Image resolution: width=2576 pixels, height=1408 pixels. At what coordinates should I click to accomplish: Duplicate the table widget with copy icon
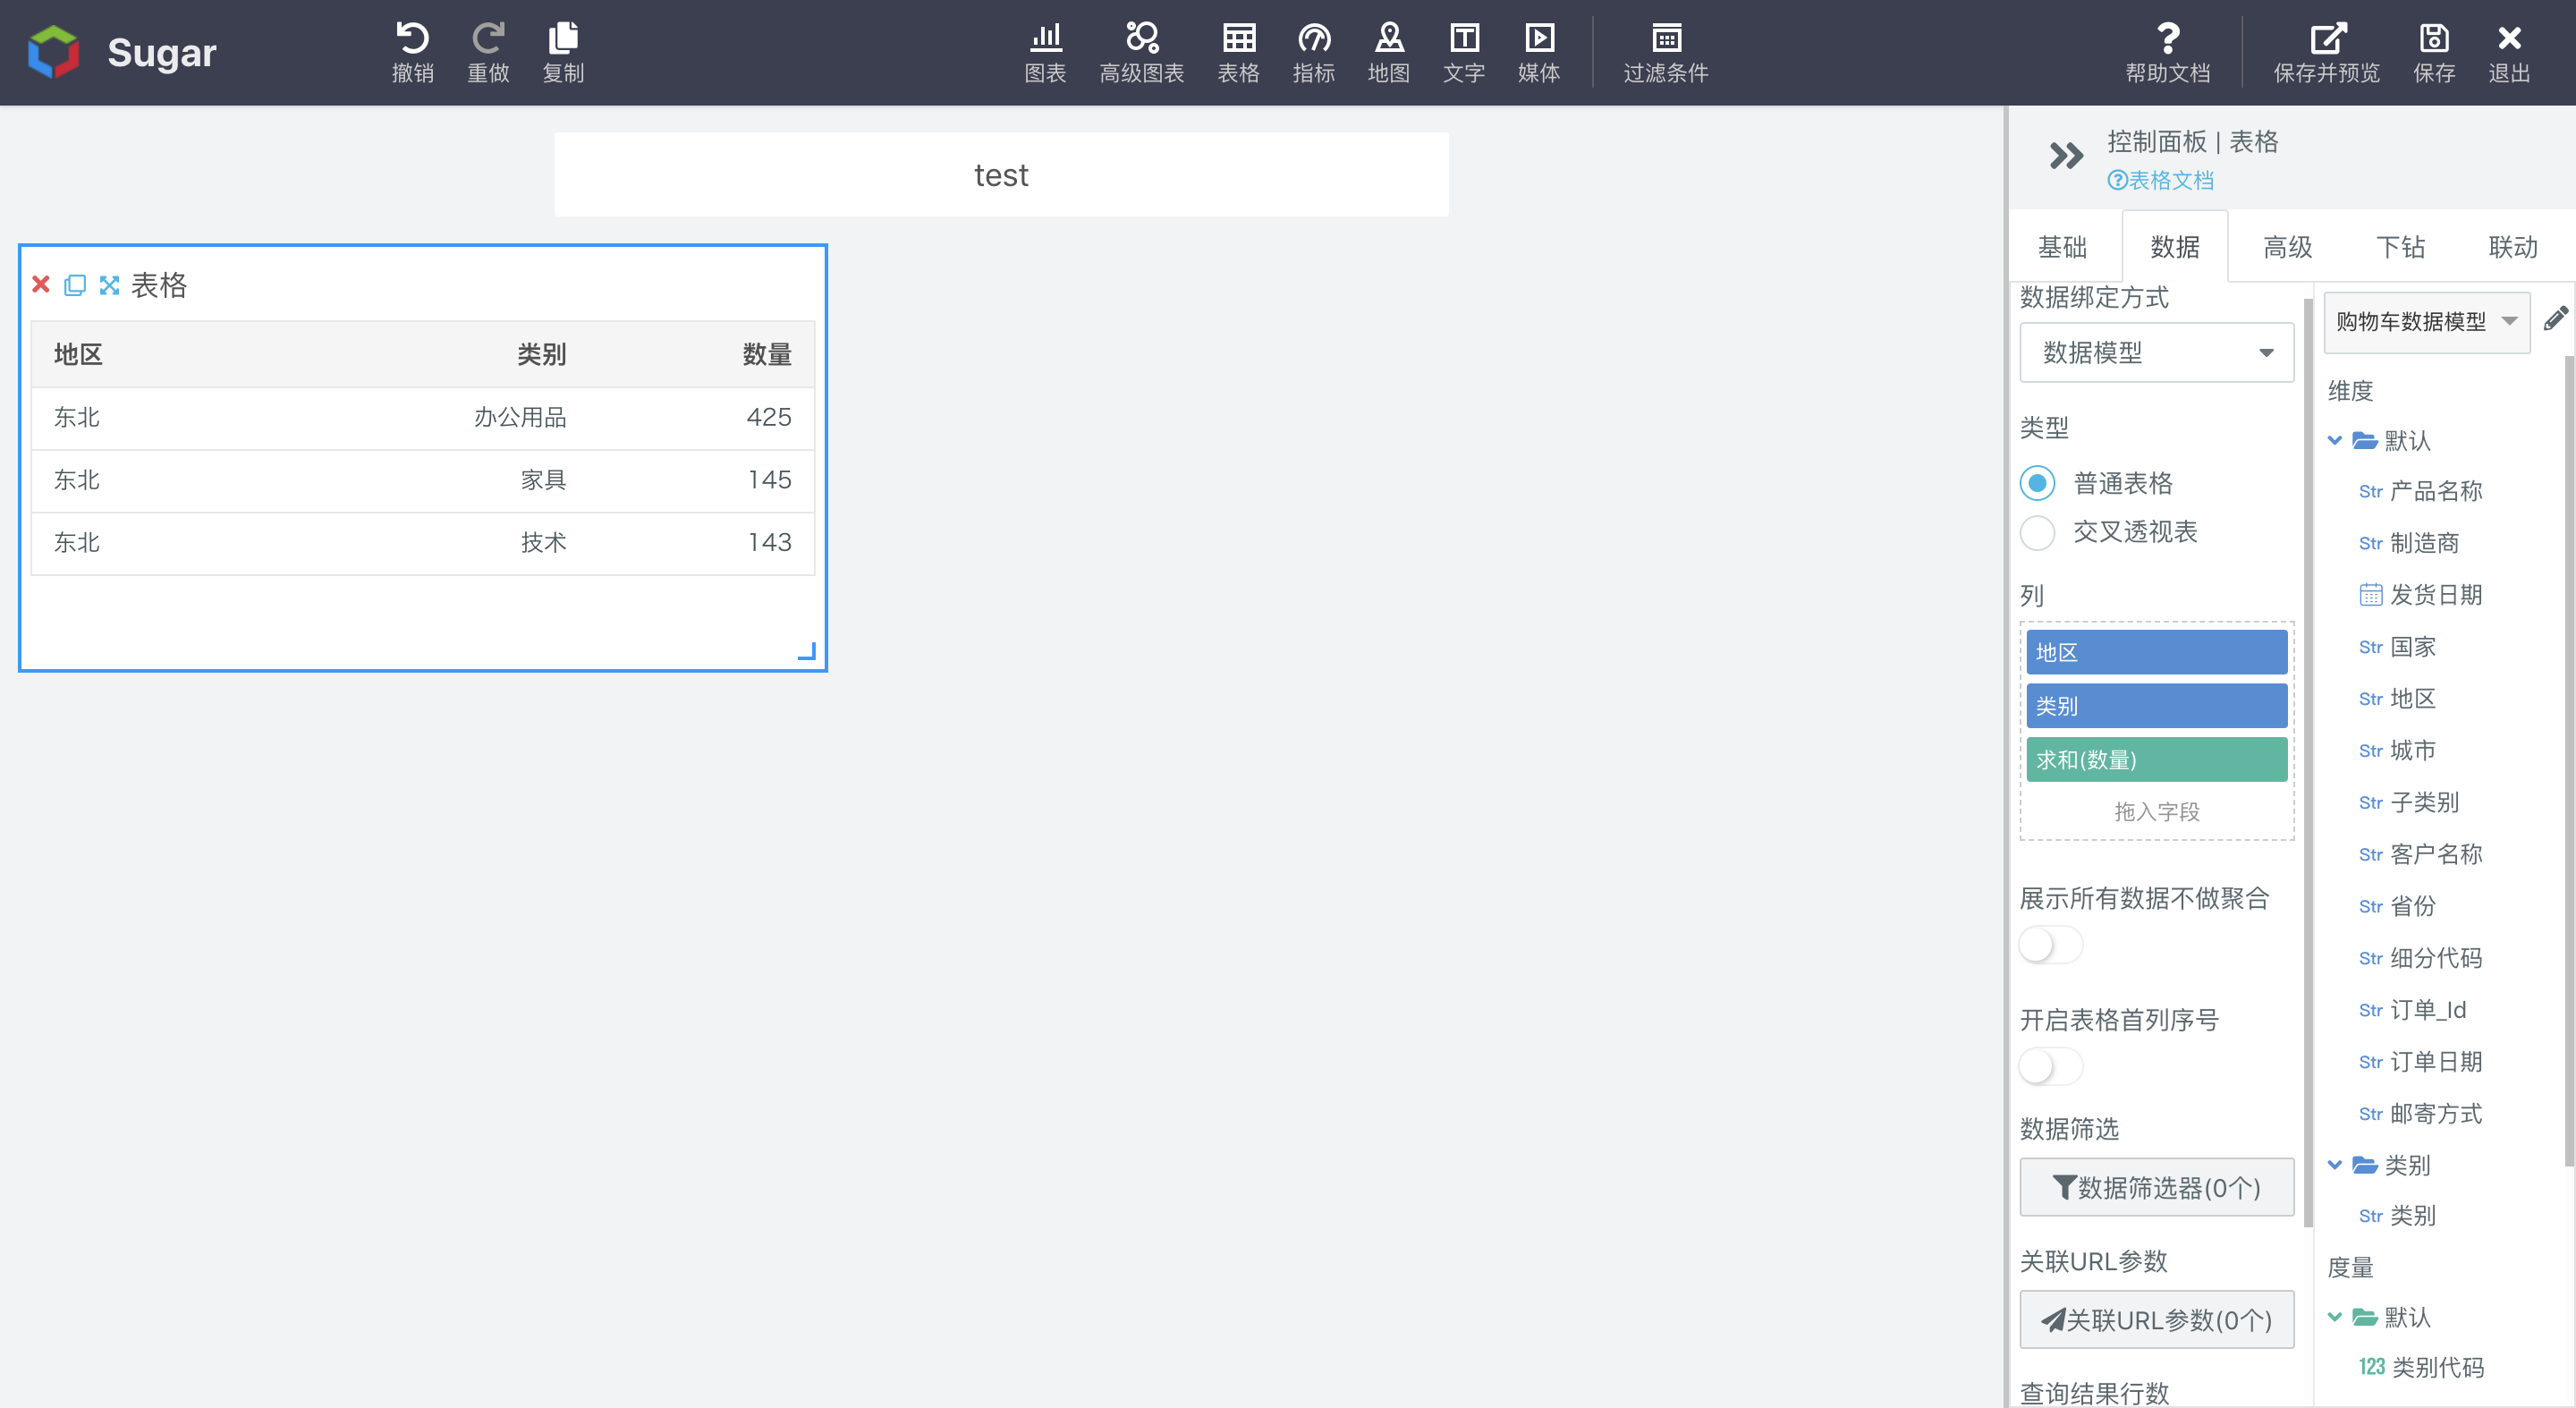click(75, 285)
